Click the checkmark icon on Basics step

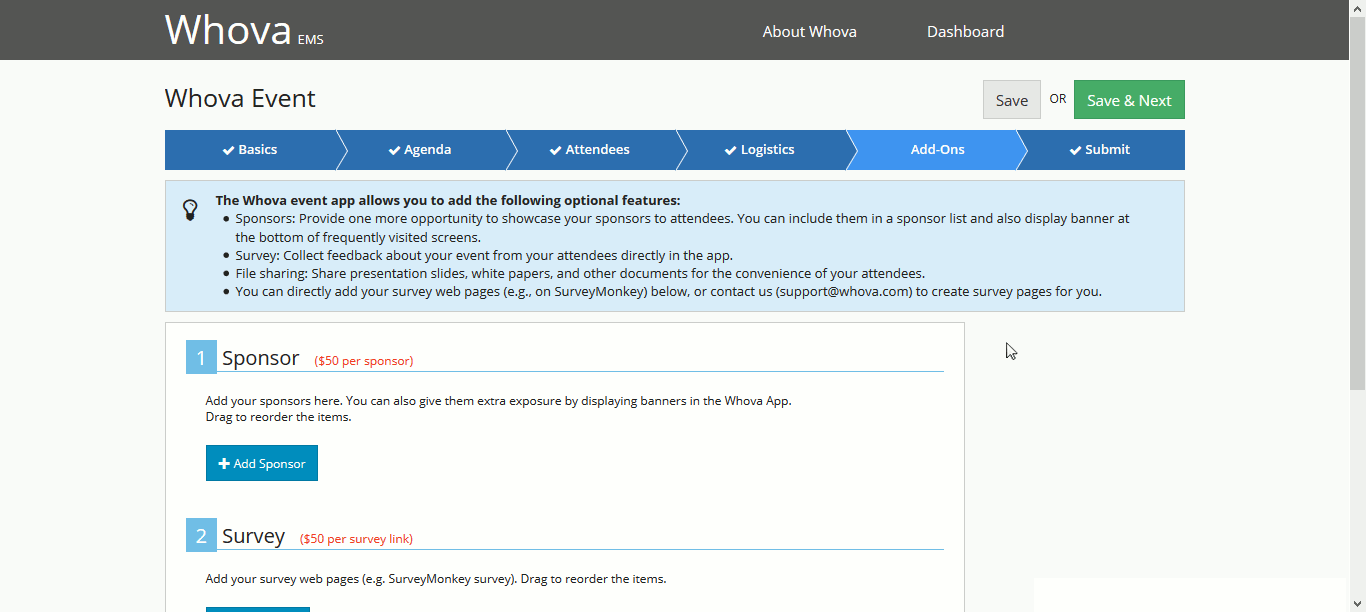pyautogui.click(x=228, y=150)
